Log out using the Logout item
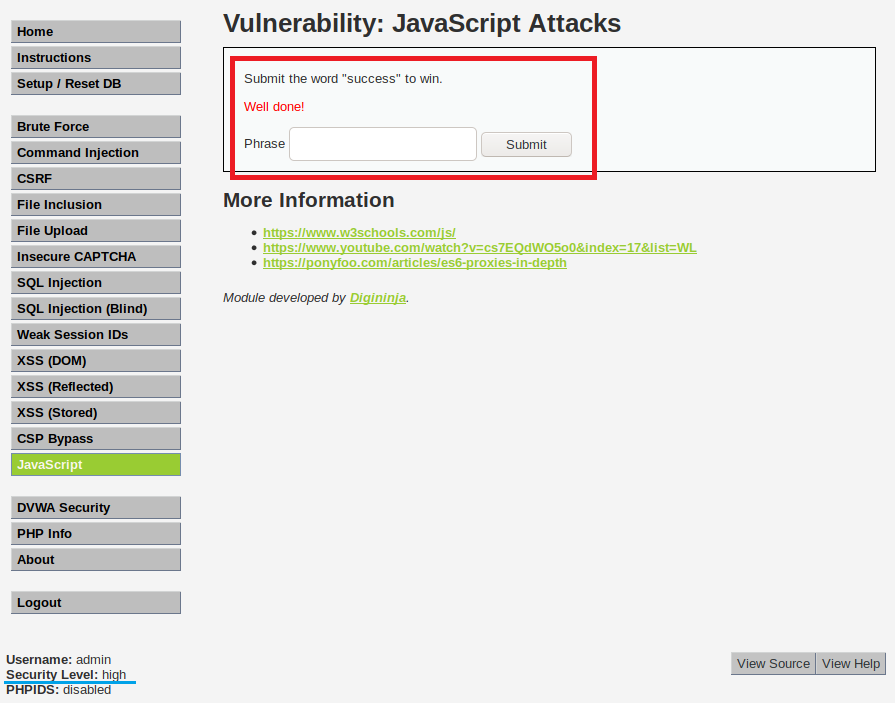 [x=96, y=603]
